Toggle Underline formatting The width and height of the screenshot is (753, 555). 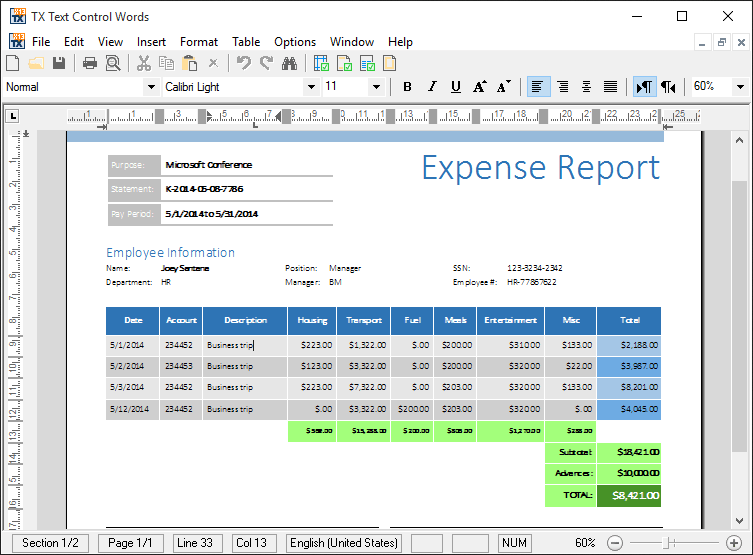coord(456,87)
